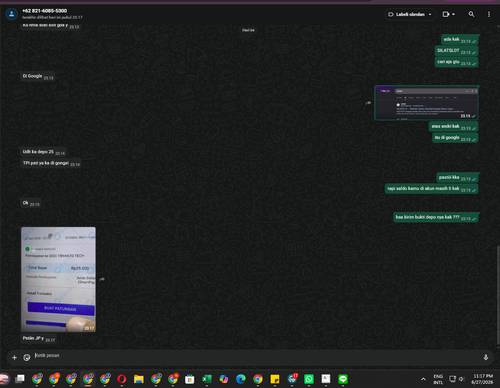
Task: Switch the ENG INTL input language
Action: (x=438, y=379)
